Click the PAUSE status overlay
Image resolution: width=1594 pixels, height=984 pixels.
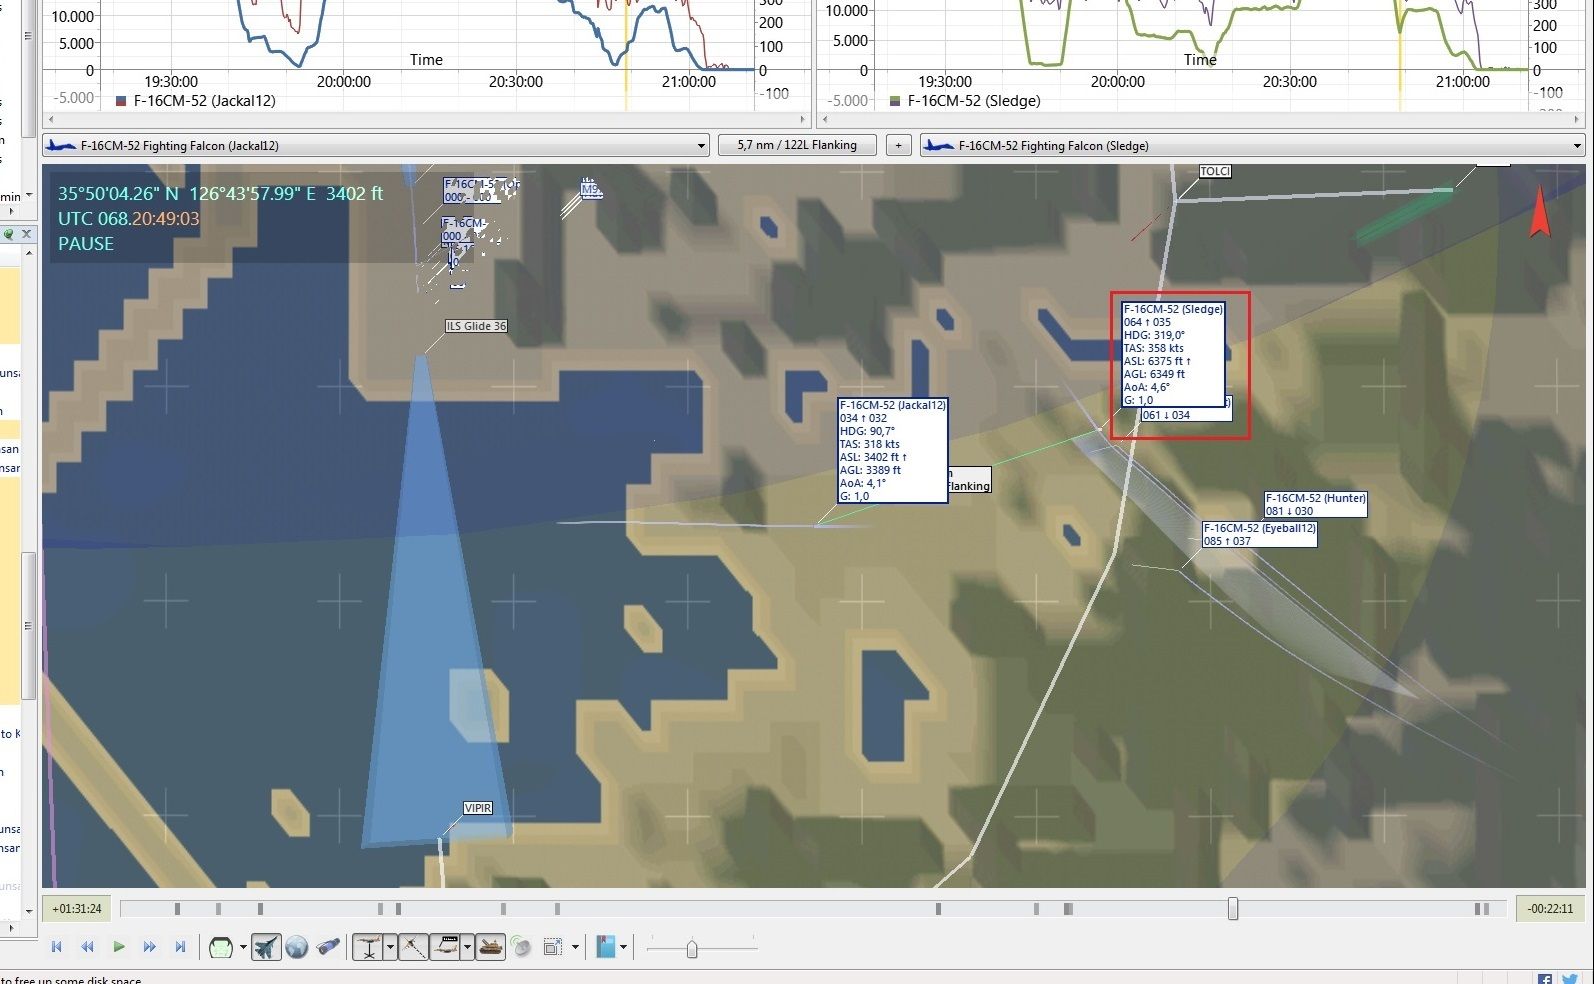pos(86,244)
